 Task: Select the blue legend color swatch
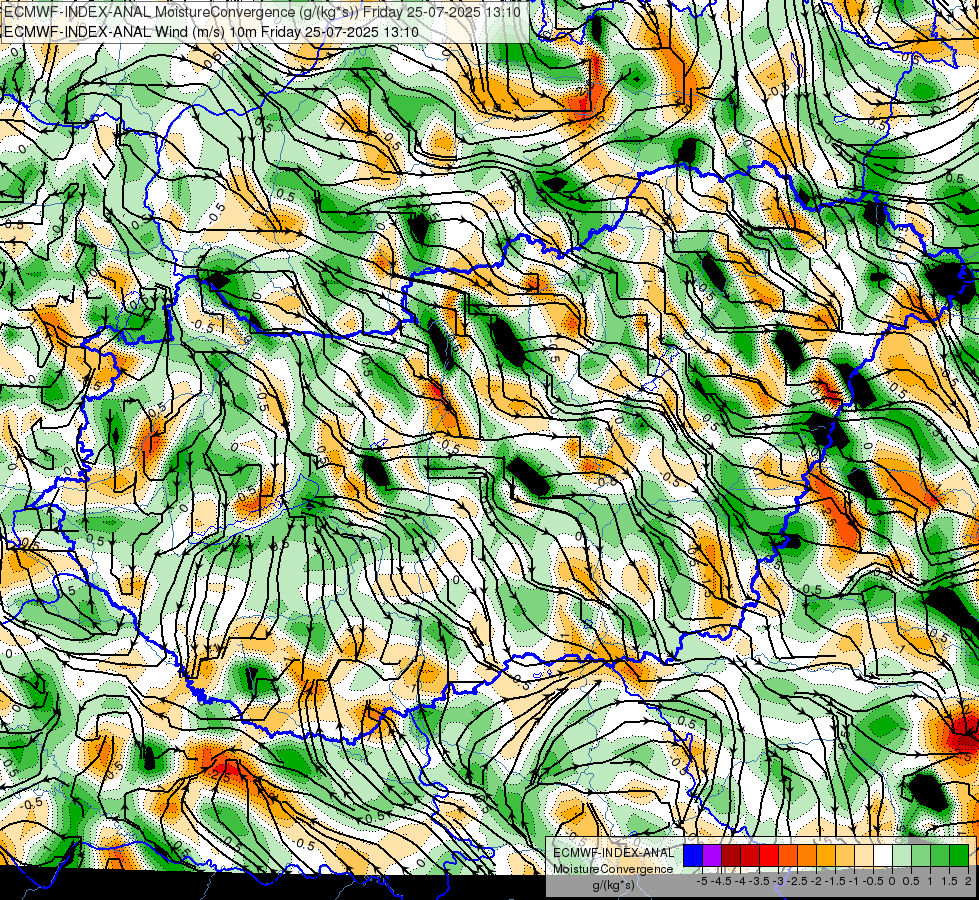click(693, 856)
